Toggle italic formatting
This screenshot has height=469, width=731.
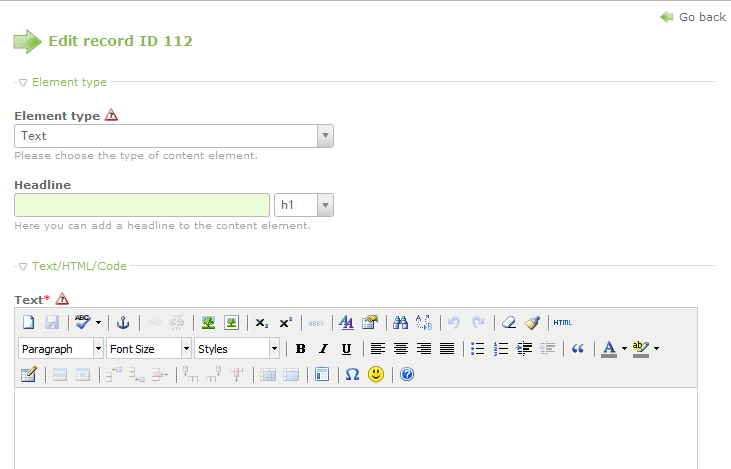[323, 349]
